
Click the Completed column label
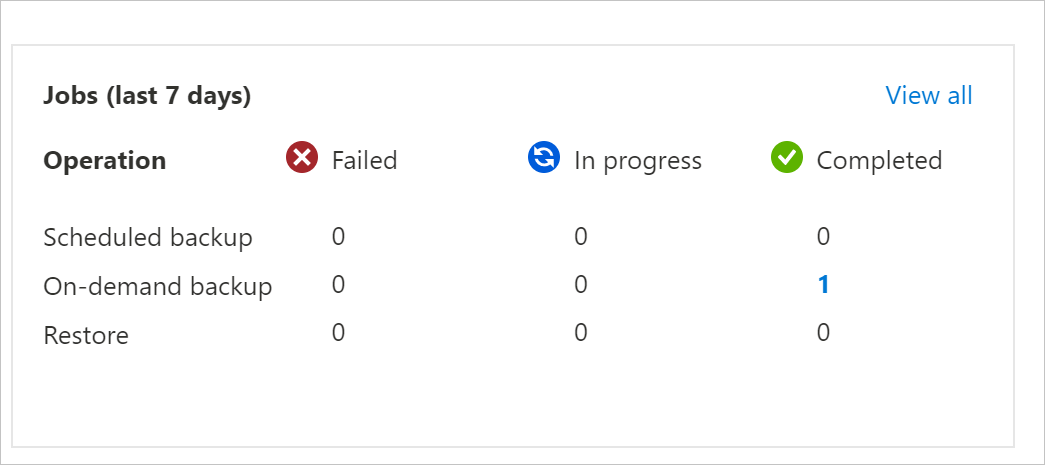point(879,160)
